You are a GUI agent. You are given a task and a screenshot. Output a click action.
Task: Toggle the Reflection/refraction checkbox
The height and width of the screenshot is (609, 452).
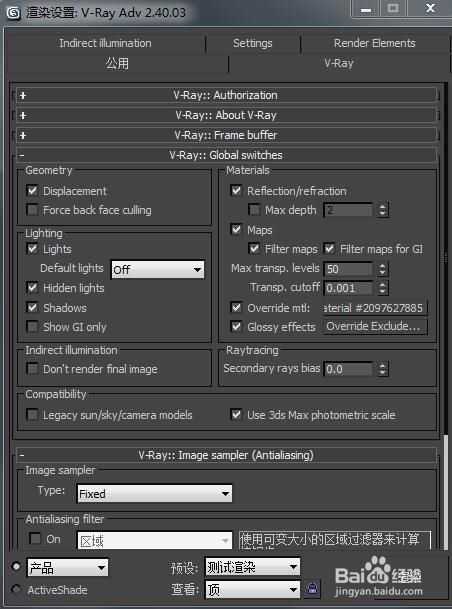(x=236, y=190)
